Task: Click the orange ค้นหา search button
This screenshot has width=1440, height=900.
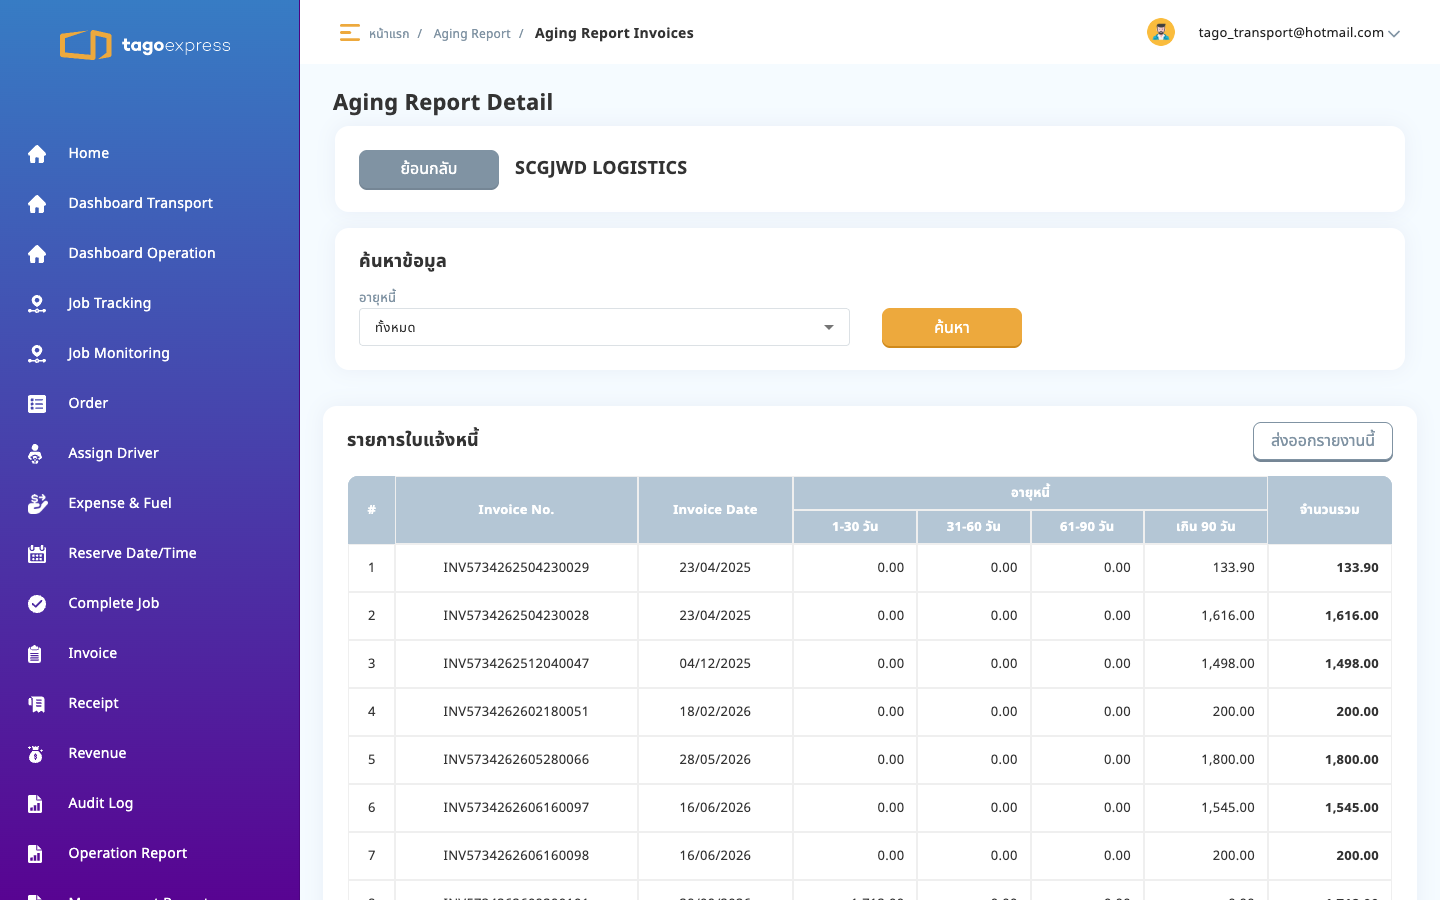Action: click(952, 327)
